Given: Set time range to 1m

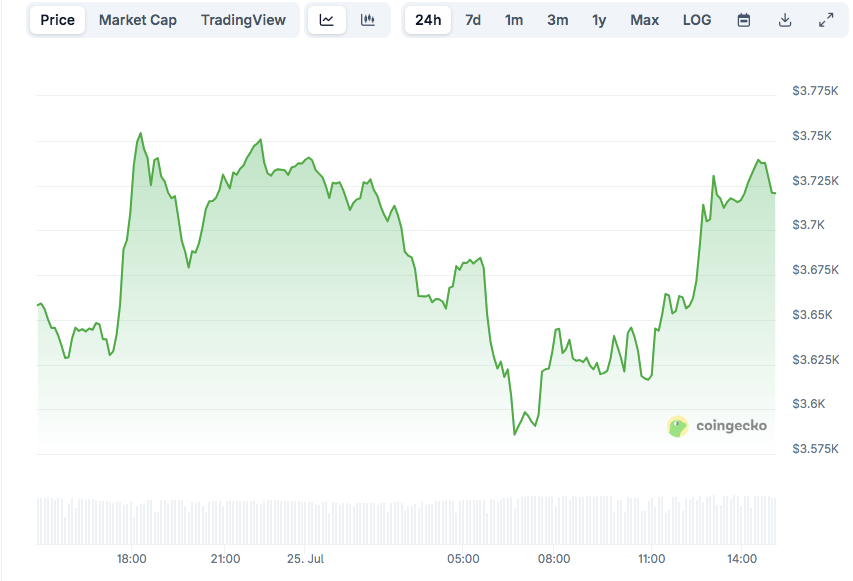Looking at the screenshot, I should click(514, 20).
